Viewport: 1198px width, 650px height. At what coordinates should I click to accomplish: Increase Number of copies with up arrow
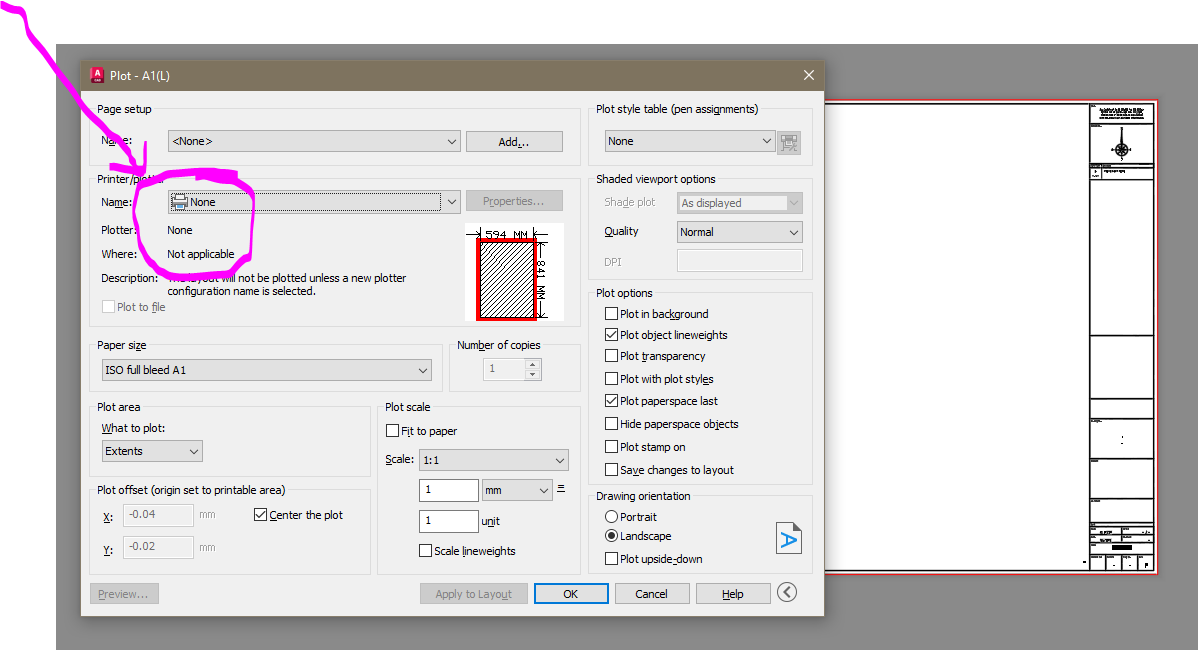tap(532, 362)
